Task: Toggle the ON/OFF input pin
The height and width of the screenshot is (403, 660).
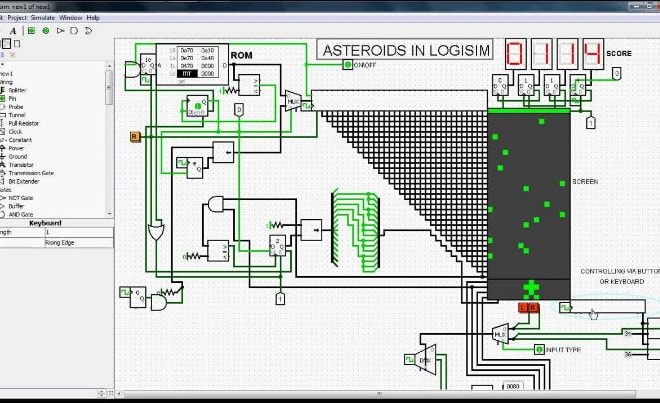Action: coord(347,65)
